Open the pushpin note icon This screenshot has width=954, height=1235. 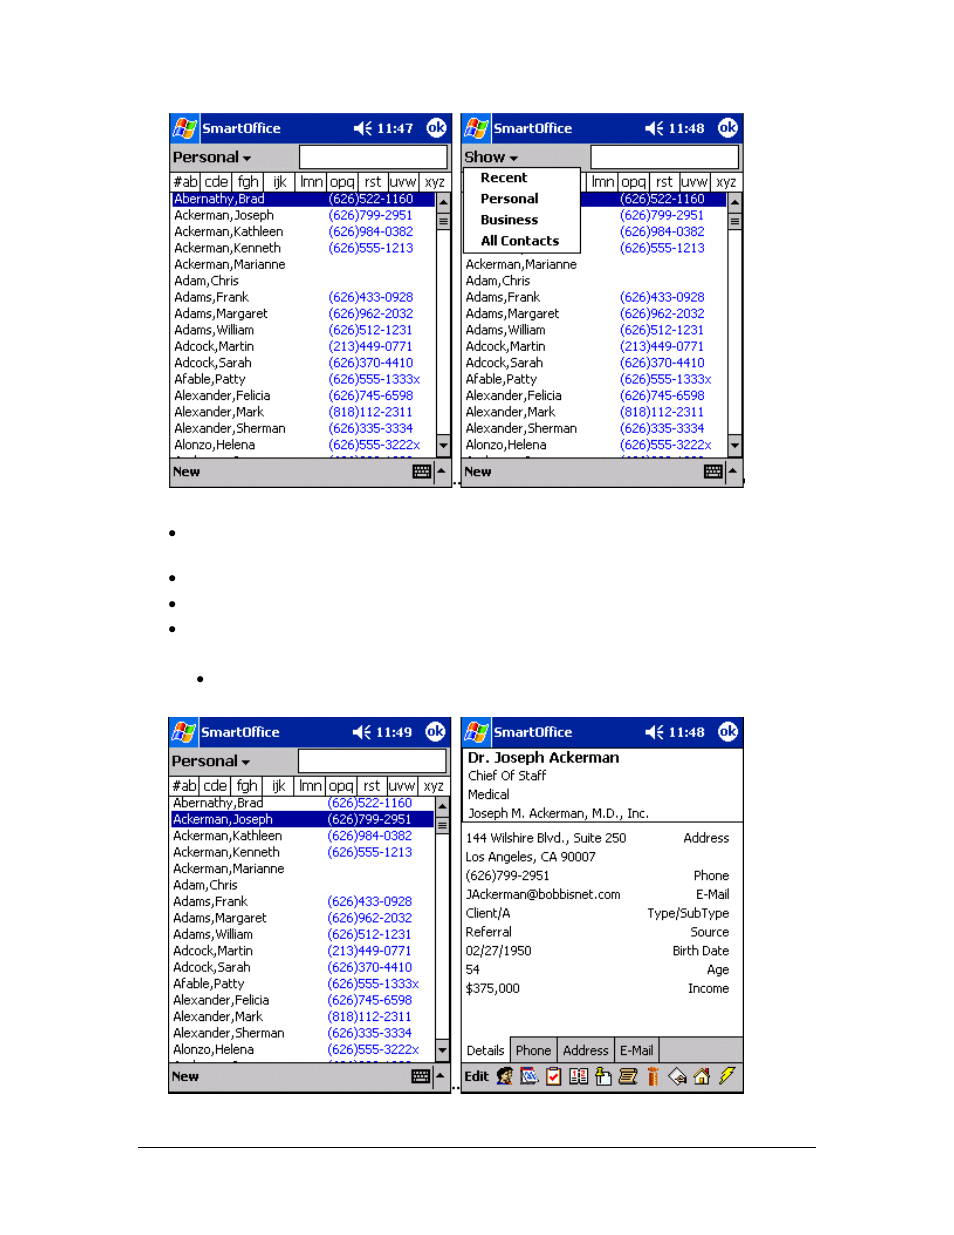(603, 1076)
